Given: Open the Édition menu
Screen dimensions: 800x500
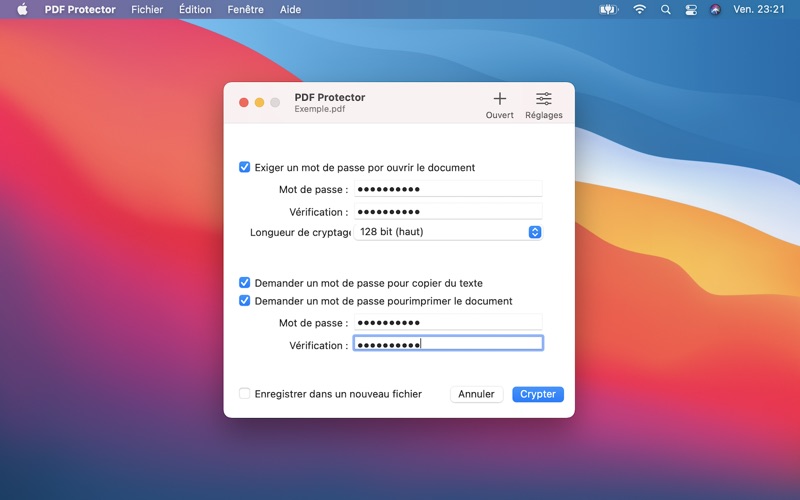Looking at the screenshot, I should (x=195, y=9).
